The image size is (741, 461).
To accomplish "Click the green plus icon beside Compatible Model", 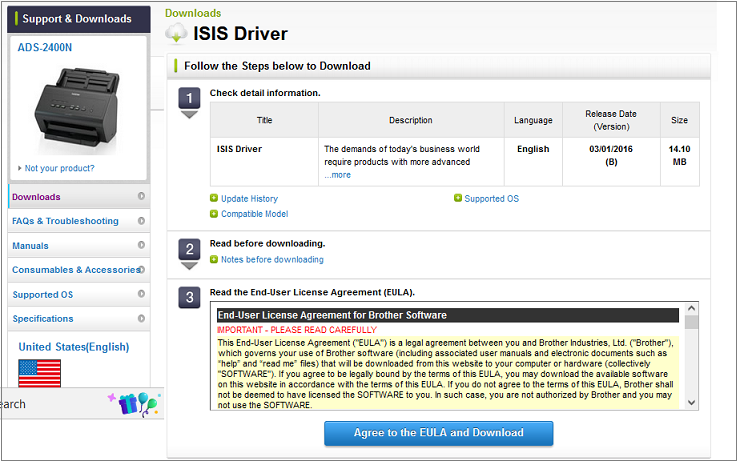I will [214, 214].
